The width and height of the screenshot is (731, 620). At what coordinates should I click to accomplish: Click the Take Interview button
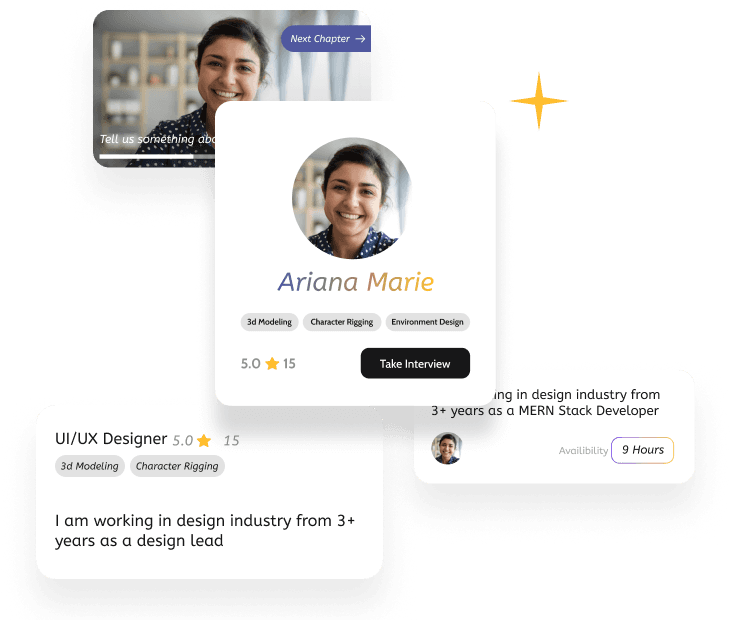[415, 363]
